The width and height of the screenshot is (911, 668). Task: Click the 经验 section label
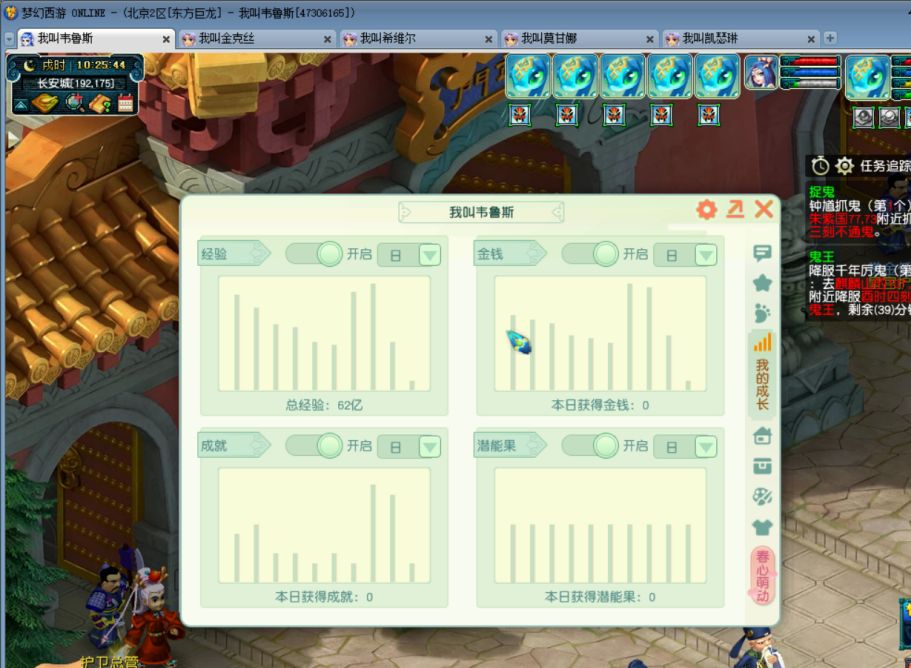pyautogui.click(x=234, y=253)
